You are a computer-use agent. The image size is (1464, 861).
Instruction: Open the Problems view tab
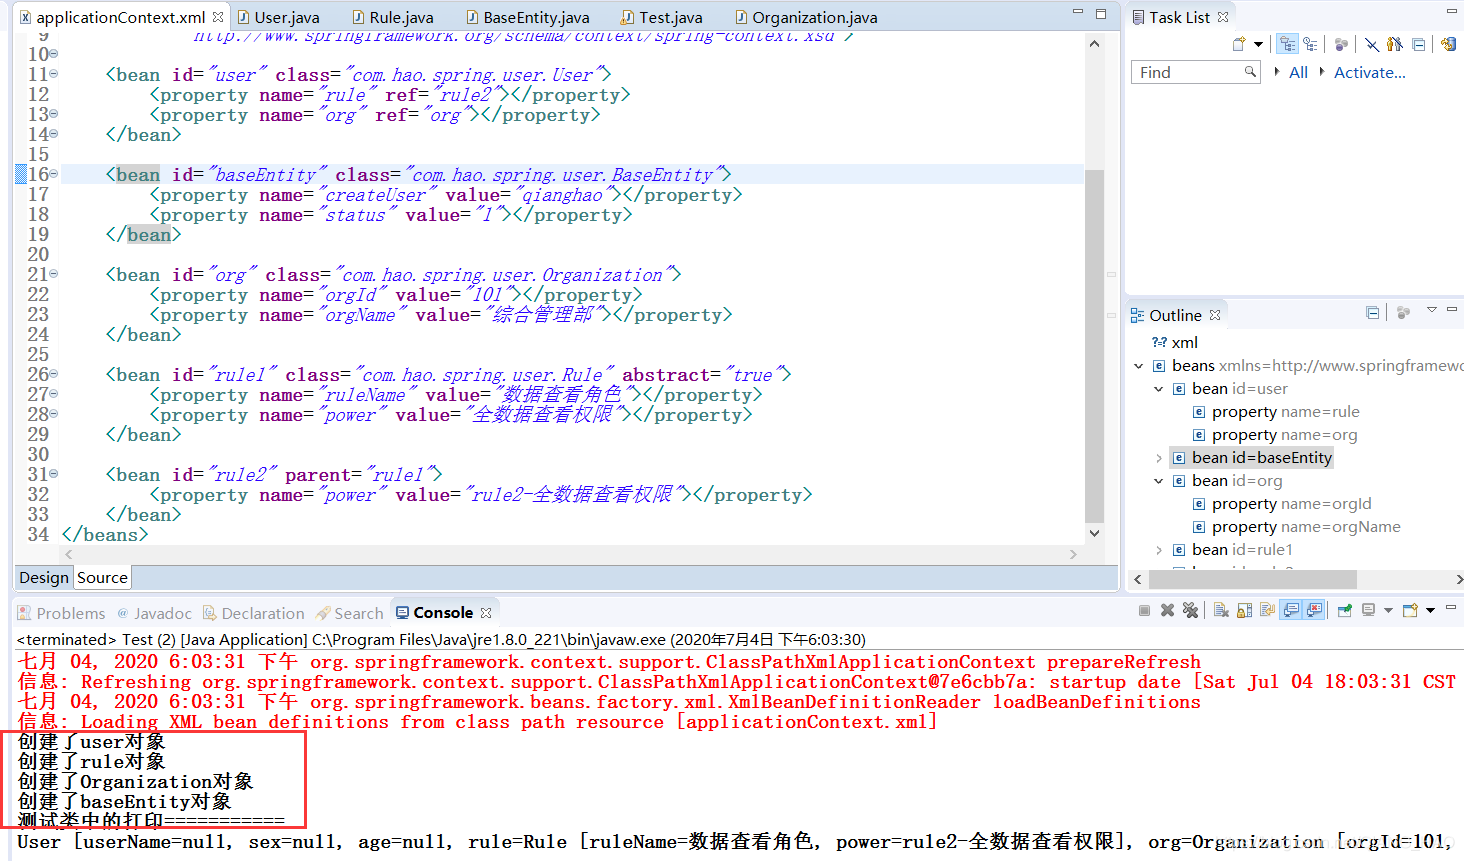62,613
